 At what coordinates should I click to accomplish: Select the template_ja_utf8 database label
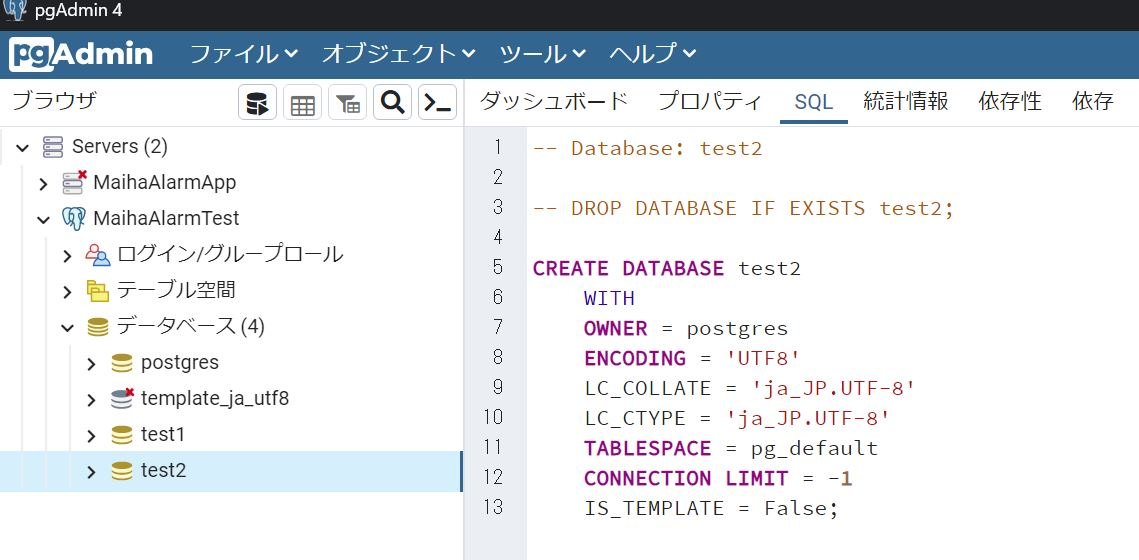[x=215, y=398]
